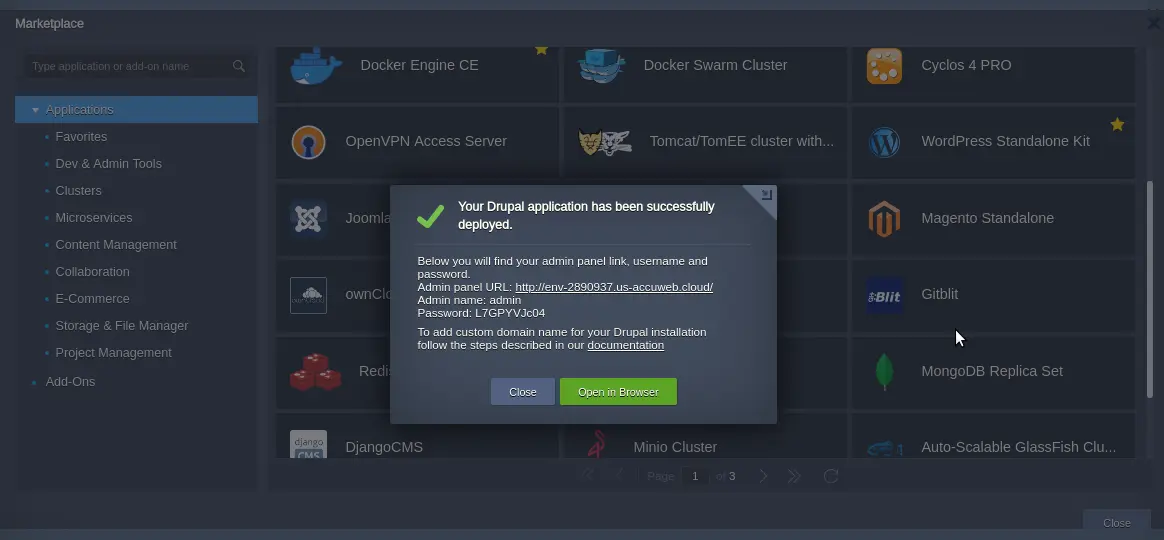Select the MongoDB Replica Set label

[x=992, y=371]
